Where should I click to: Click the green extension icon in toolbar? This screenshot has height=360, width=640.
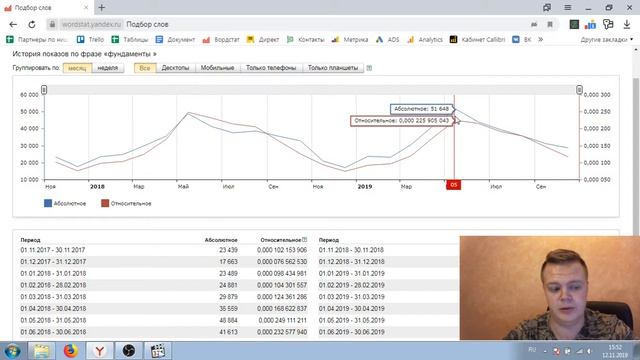tap(574, 24)
